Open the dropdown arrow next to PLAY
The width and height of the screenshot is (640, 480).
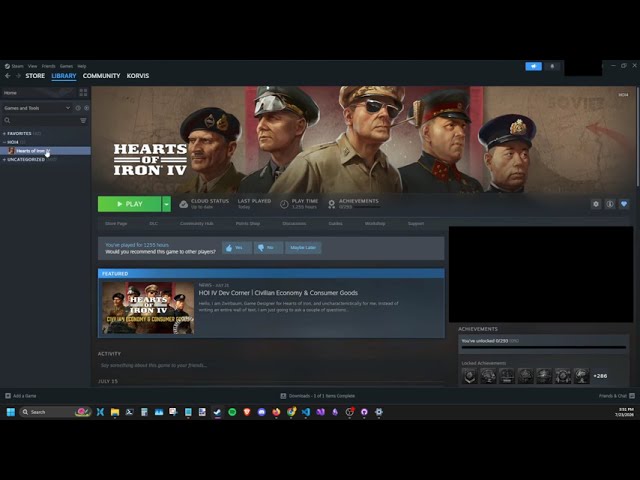pyautogui.click(x=167, y=204)
